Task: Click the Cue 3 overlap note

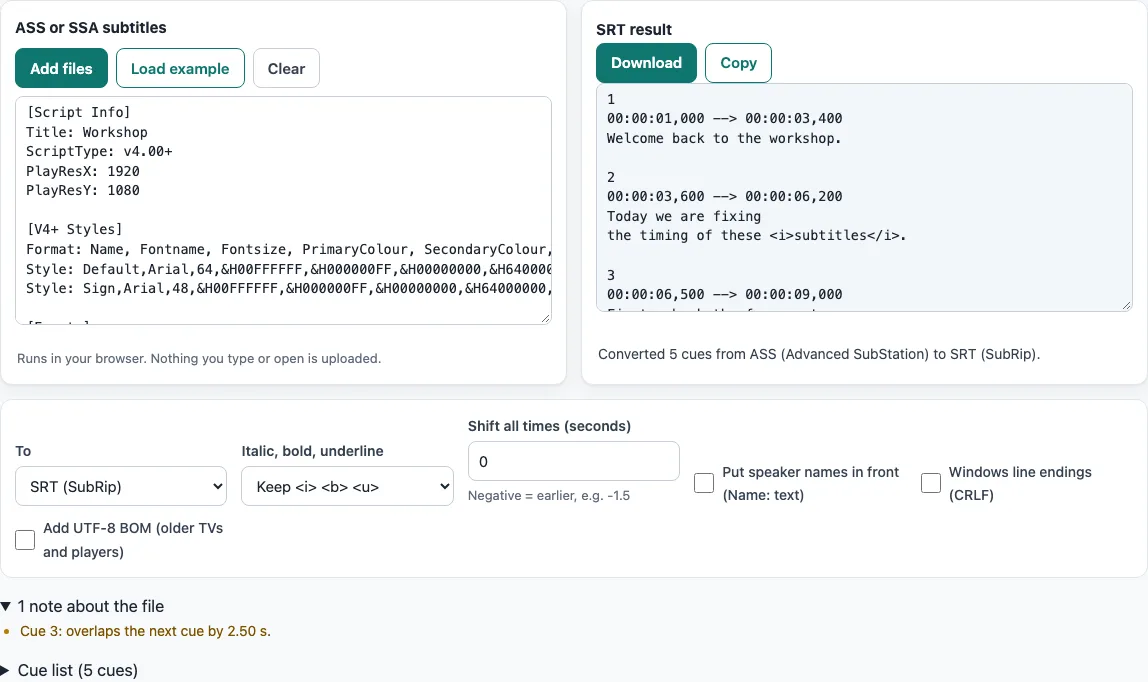Action: coord(145,631)
